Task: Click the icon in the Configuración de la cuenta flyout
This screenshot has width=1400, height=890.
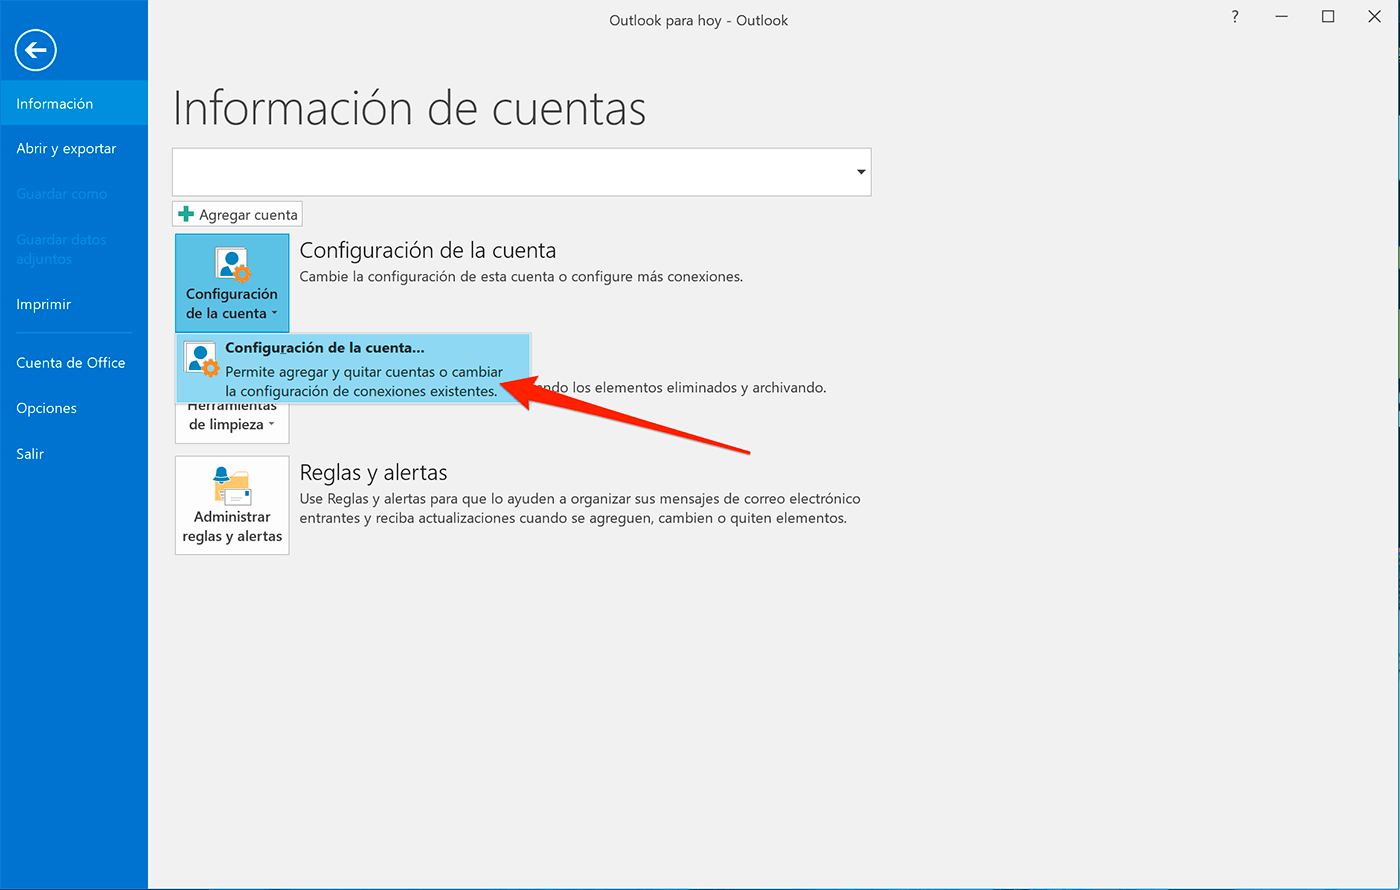Action: tap(201, 358)
